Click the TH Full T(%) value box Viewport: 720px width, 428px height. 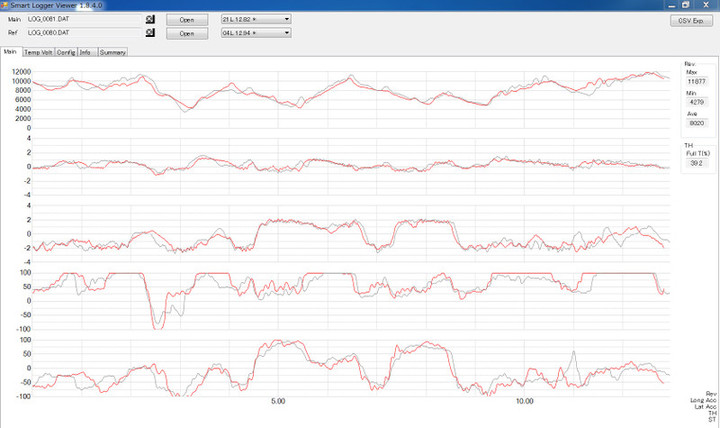point(696,162)
